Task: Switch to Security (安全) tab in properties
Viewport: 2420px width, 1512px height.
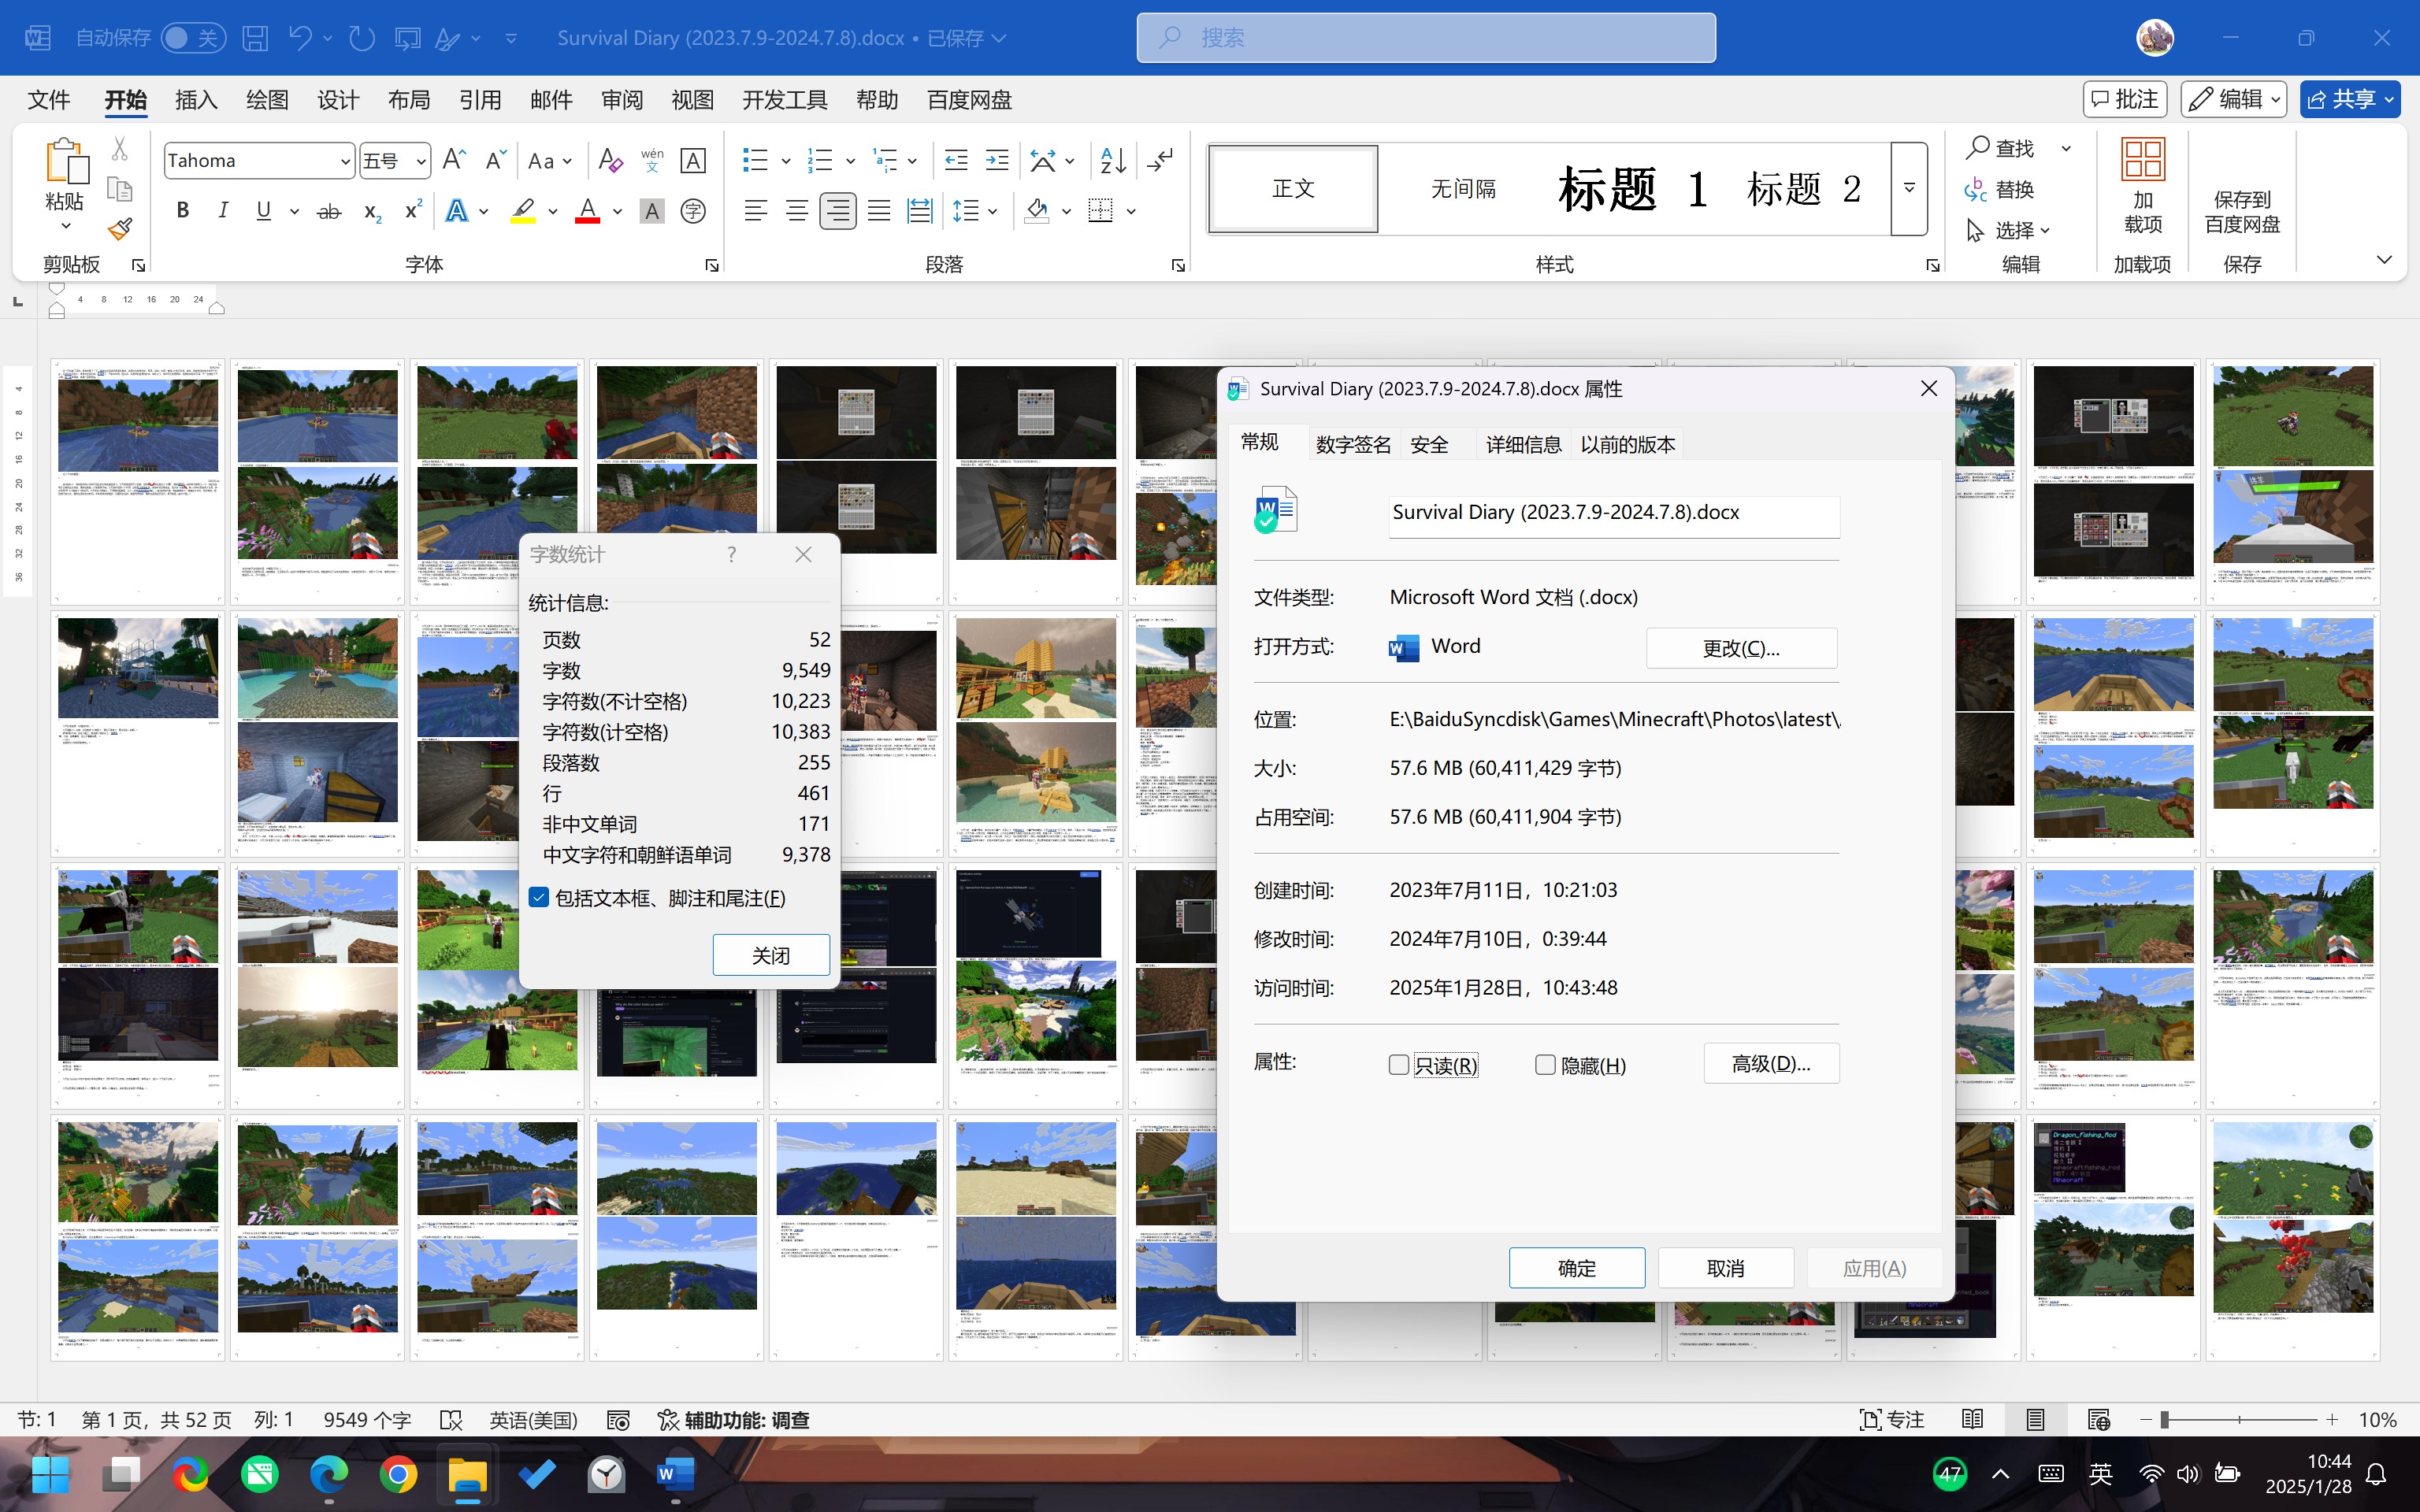Action: 1429,444
